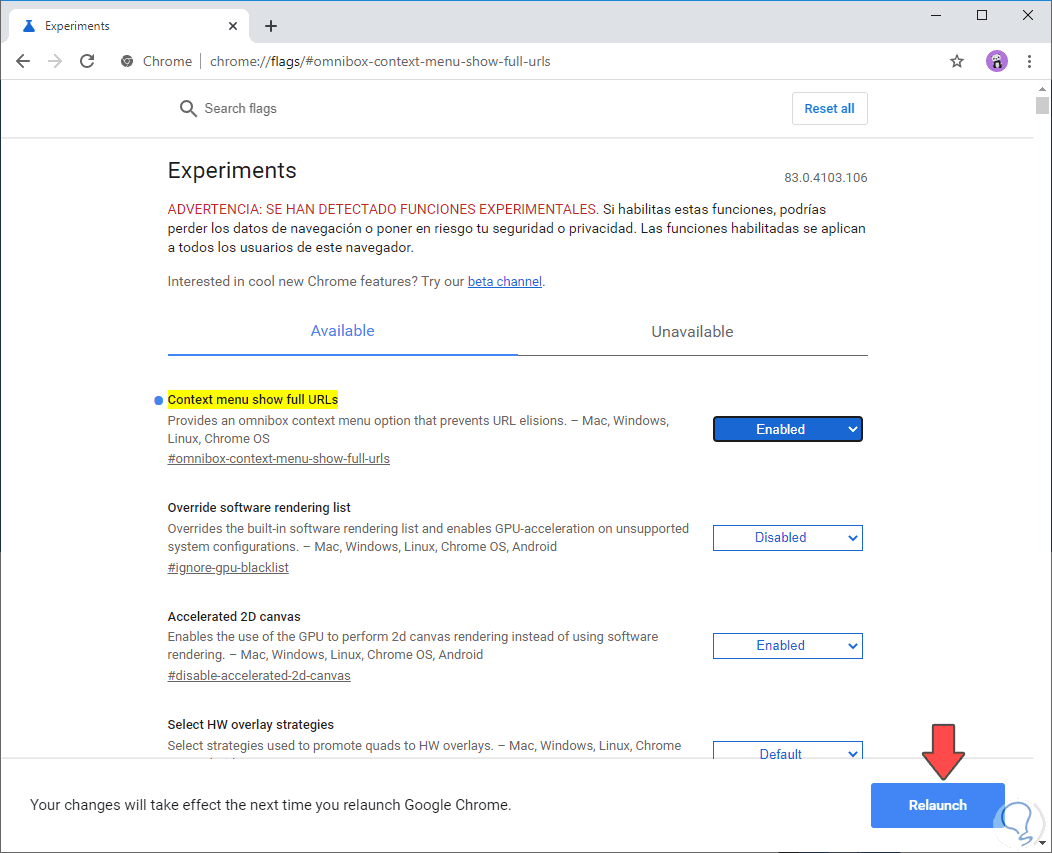Click the Reset all button
1052x853 pixels.
click(x=829, y=109)
